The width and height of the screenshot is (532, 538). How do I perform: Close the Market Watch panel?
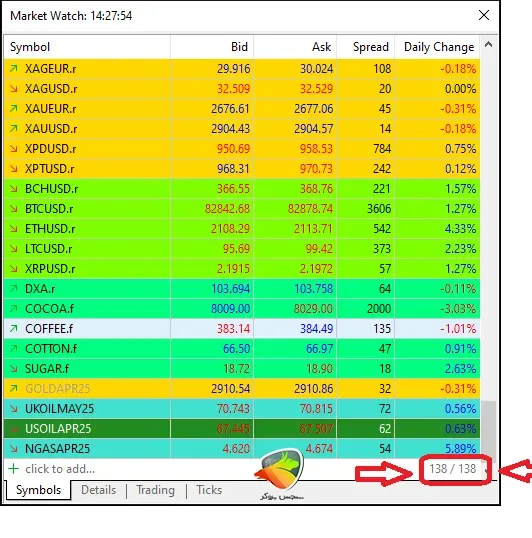click(x=484, y=15)
